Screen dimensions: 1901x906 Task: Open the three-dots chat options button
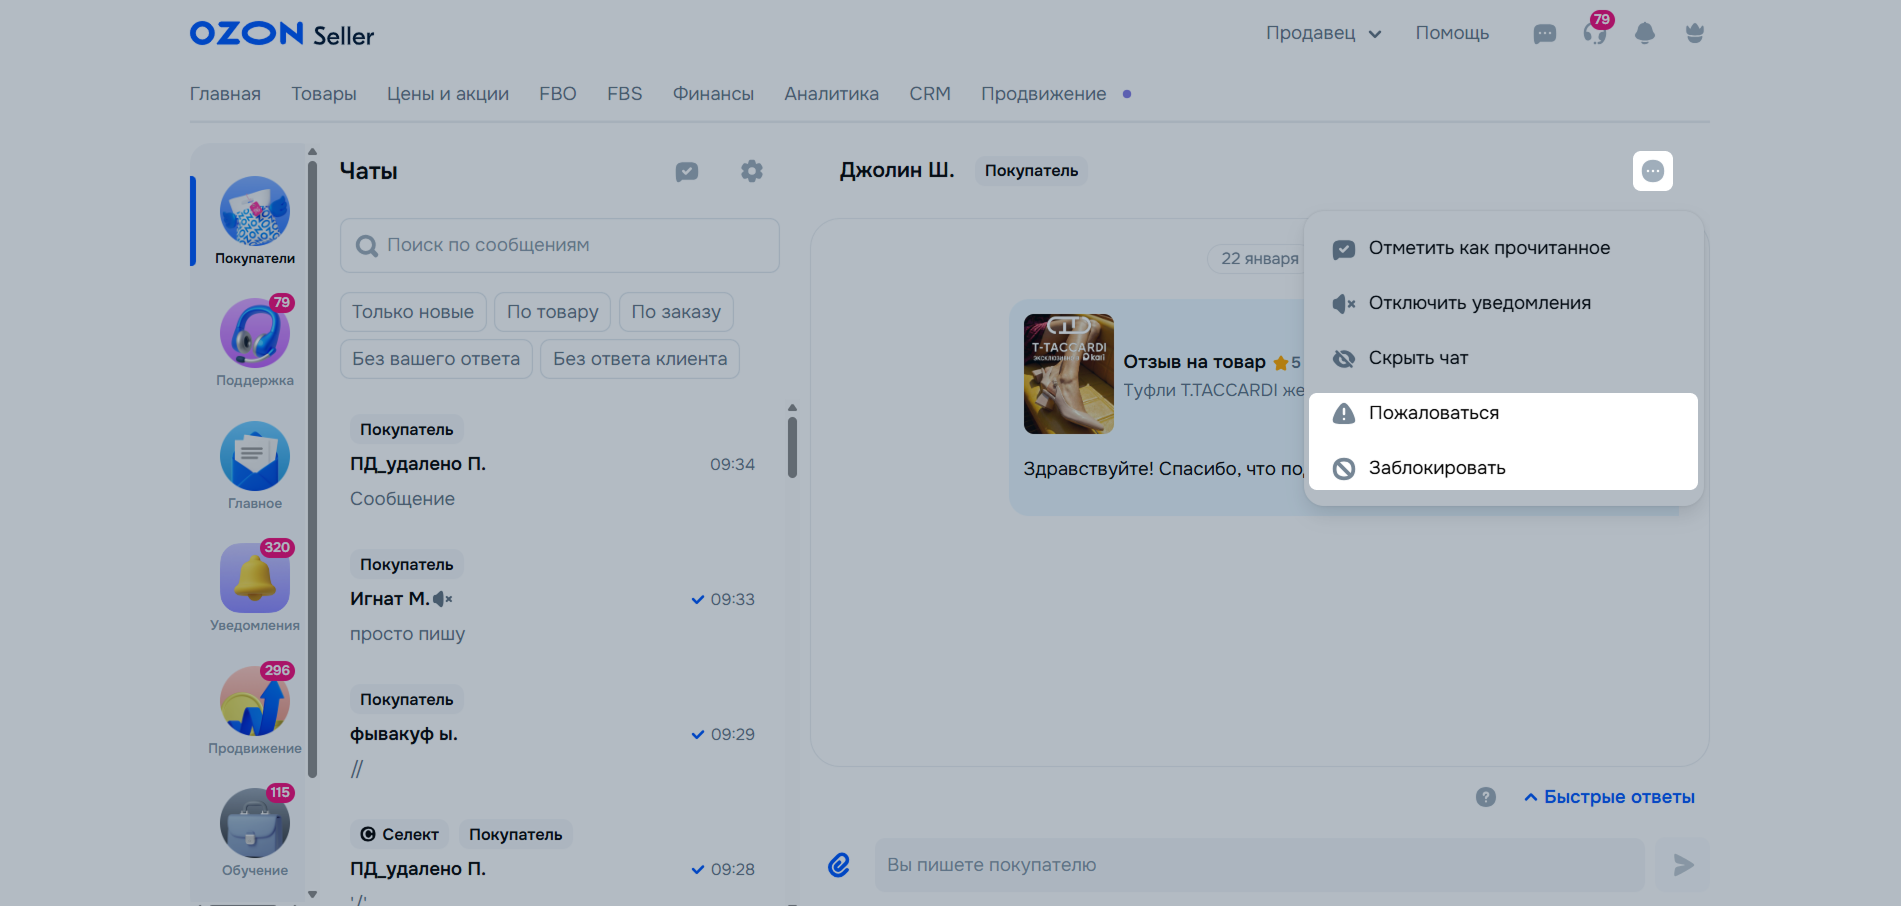[1652, 171]
